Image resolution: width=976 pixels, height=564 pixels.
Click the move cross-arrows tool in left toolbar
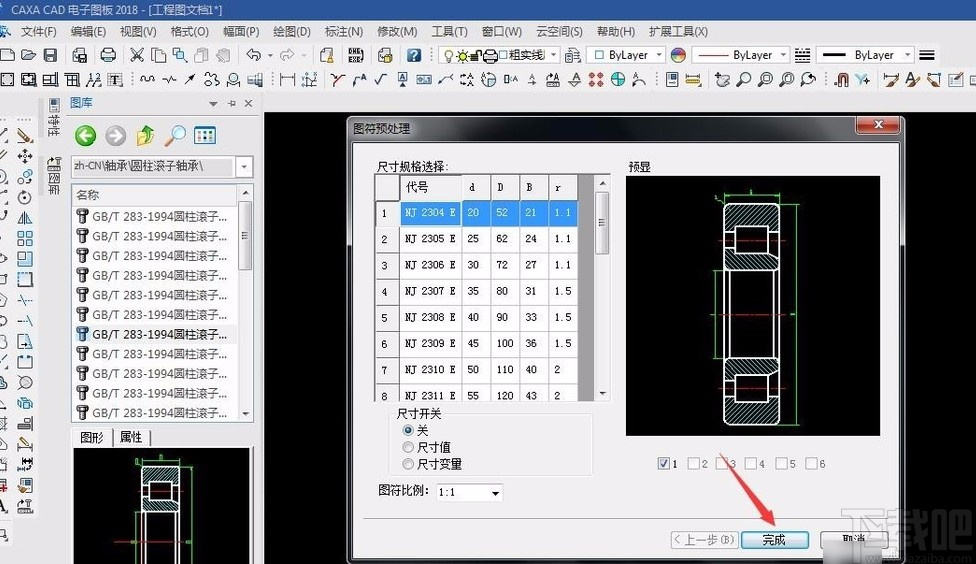[x=25, y=156]
